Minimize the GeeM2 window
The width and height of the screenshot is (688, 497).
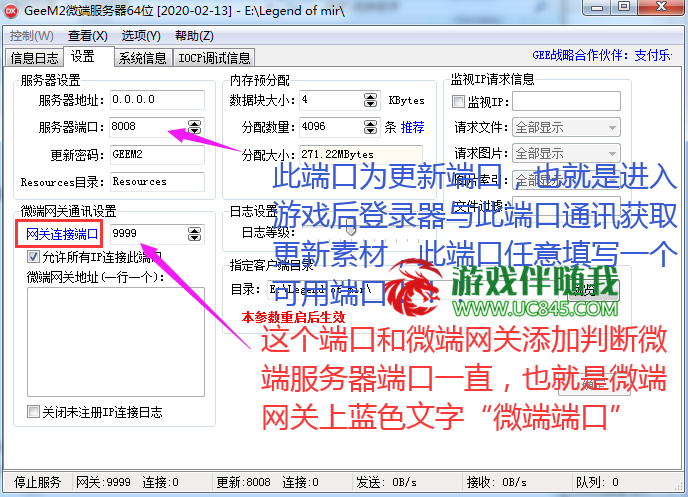[x=597, y=7]
